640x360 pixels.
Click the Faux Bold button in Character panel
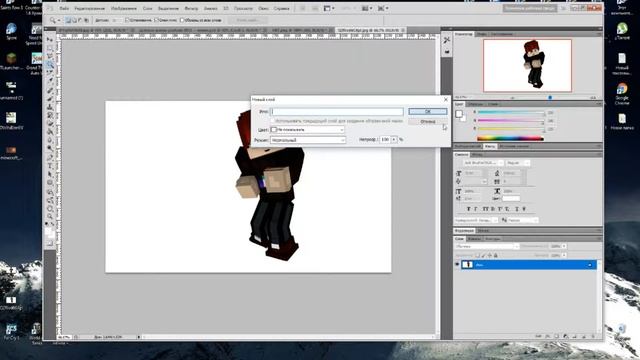pyautogui.click(x=469, y=209)
